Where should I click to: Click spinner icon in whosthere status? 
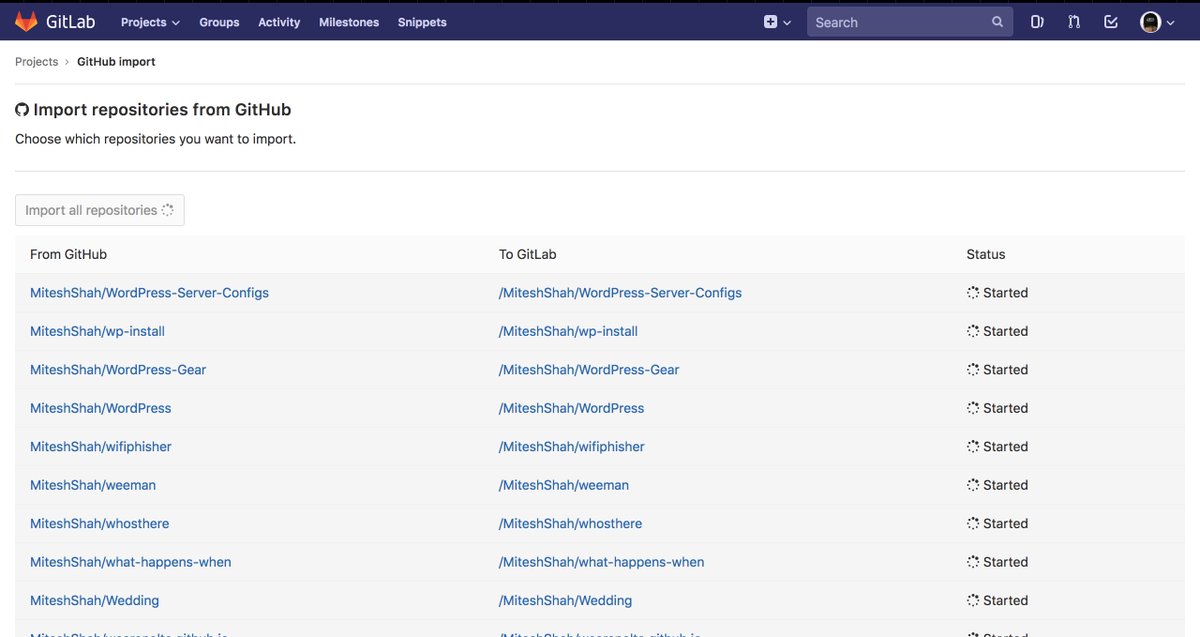point(973,524)
